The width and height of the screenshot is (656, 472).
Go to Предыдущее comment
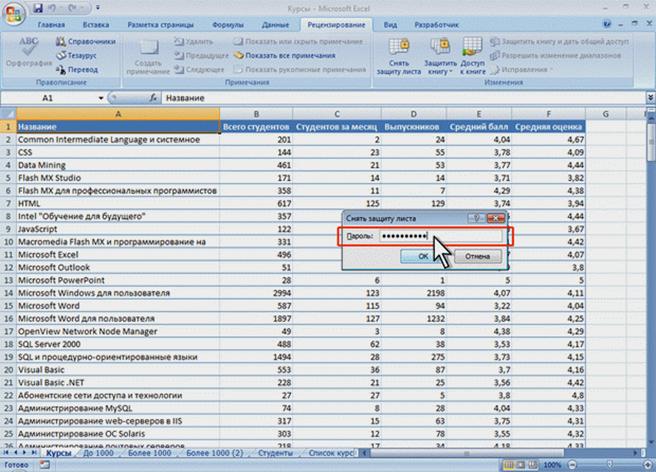(201, 55)
